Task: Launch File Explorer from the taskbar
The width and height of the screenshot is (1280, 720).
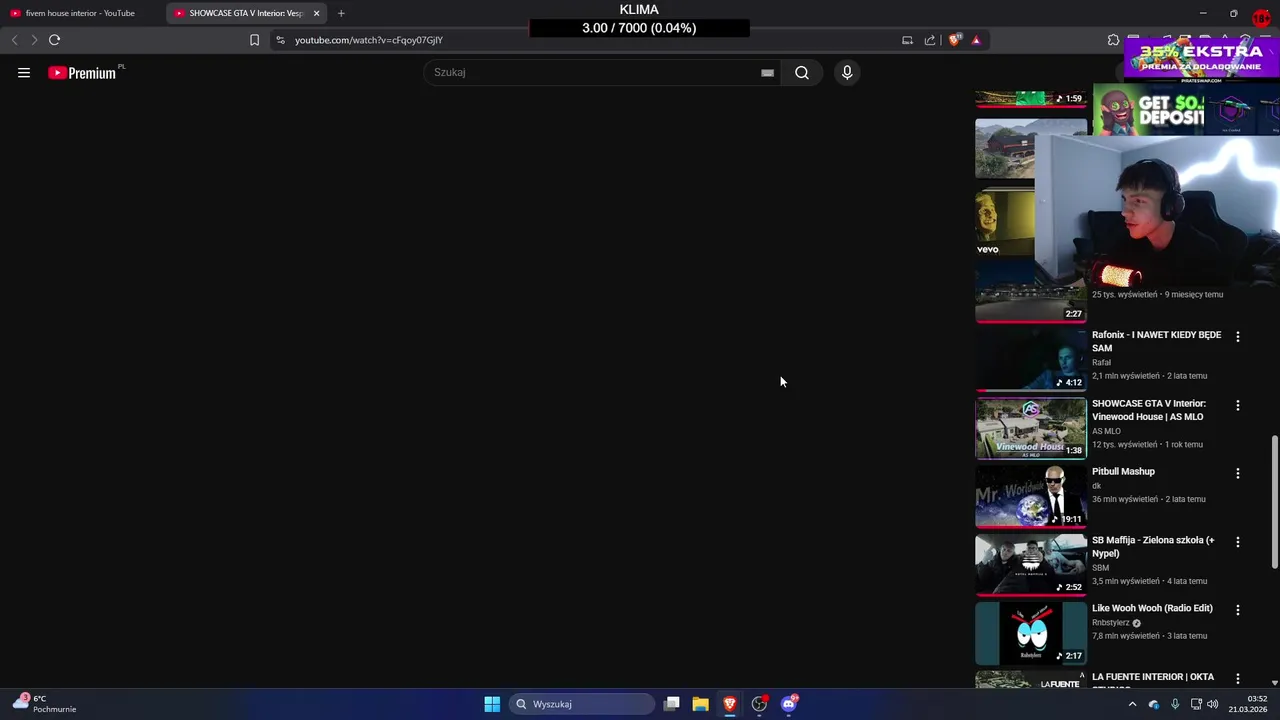Action: click(x=701, y=704)
